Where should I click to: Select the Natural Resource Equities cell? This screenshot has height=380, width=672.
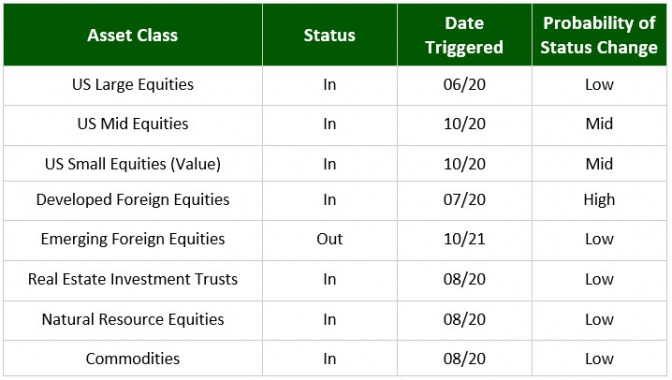pos(133,320)
